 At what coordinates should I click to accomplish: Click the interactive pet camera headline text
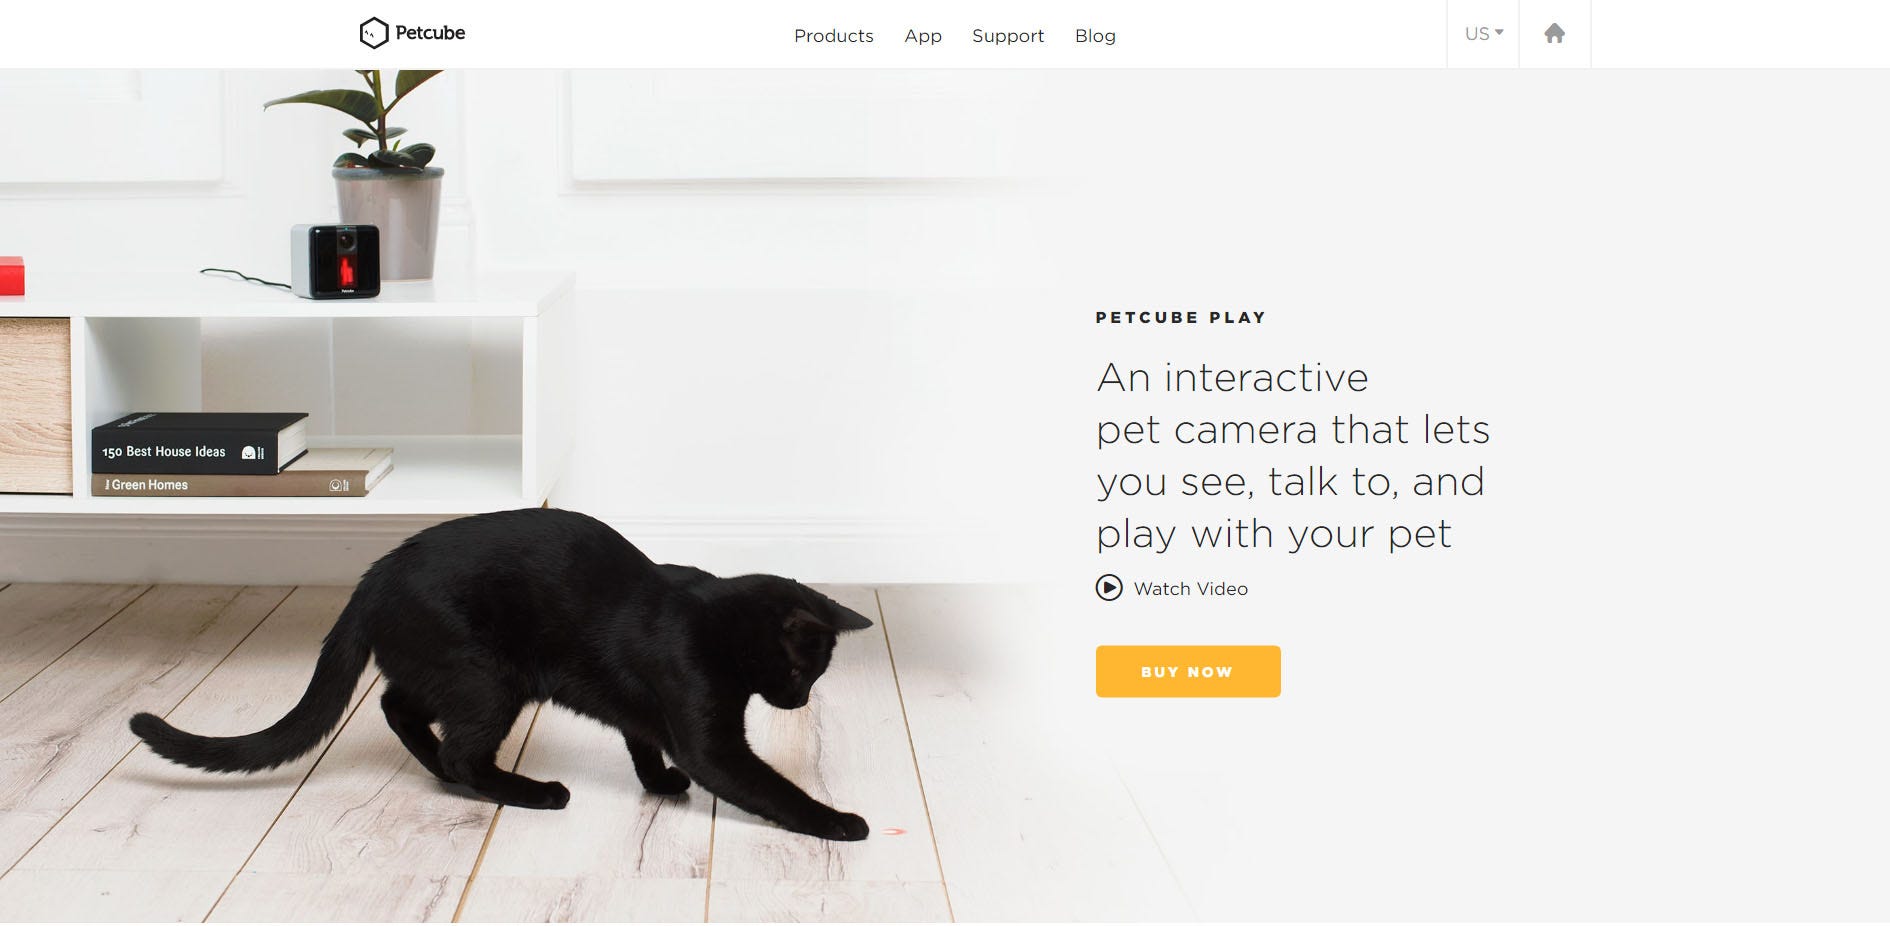[1293, 455]
